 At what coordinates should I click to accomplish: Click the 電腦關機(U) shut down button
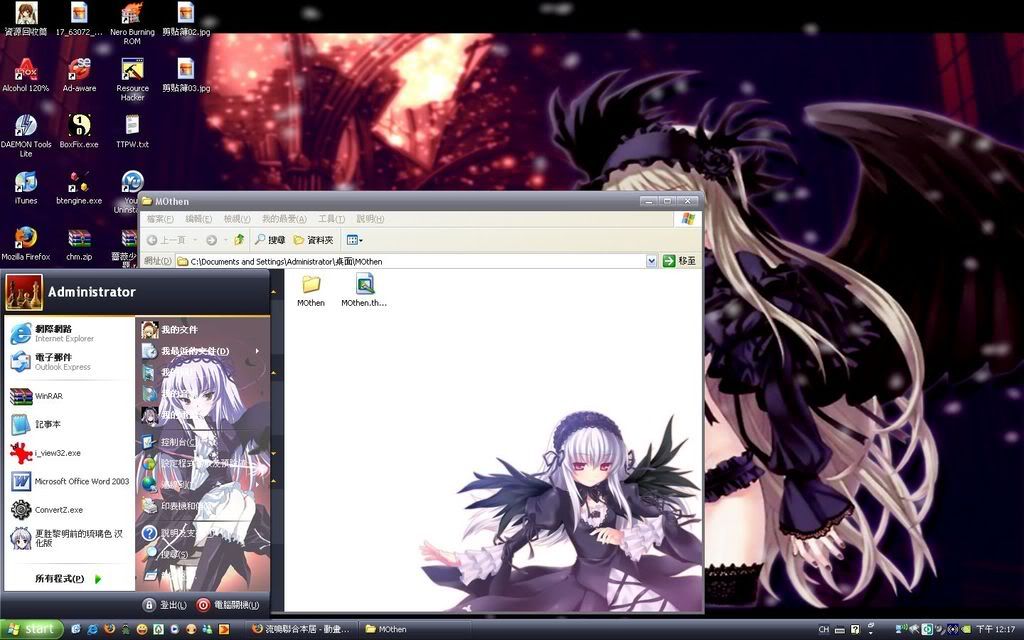(228, 605)
